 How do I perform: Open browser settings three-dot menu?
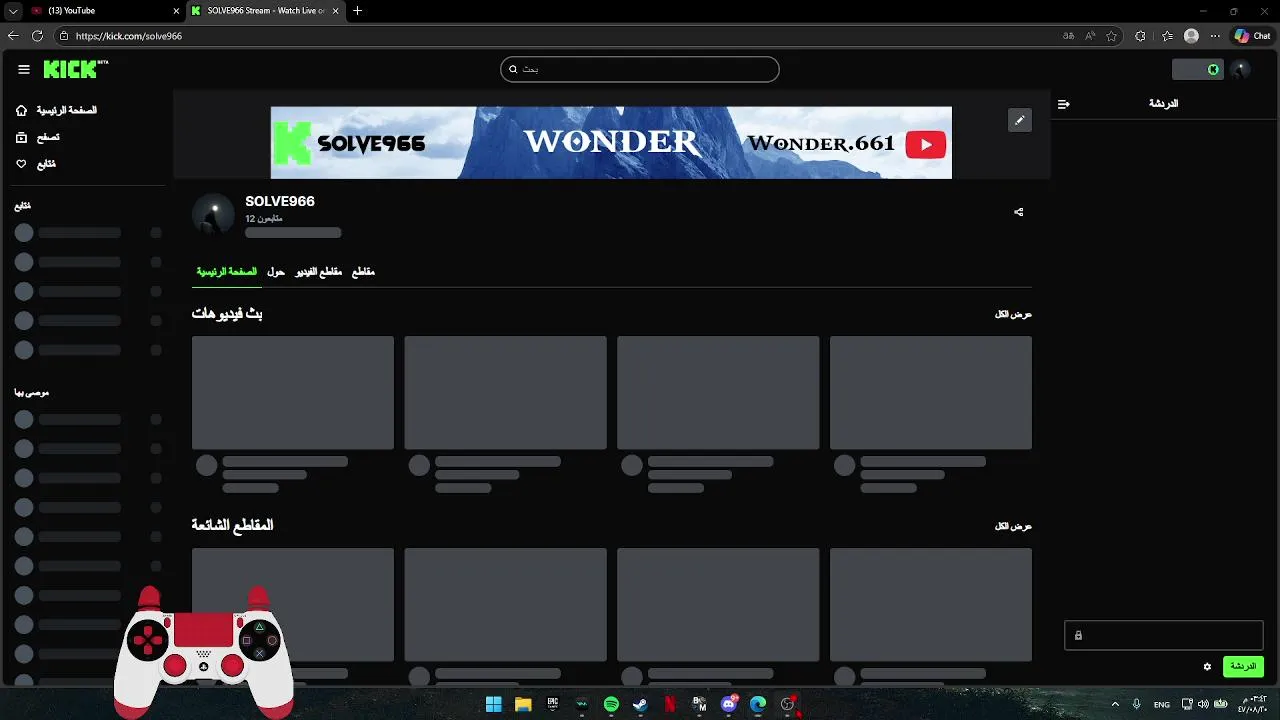[x=1215, y=36]
